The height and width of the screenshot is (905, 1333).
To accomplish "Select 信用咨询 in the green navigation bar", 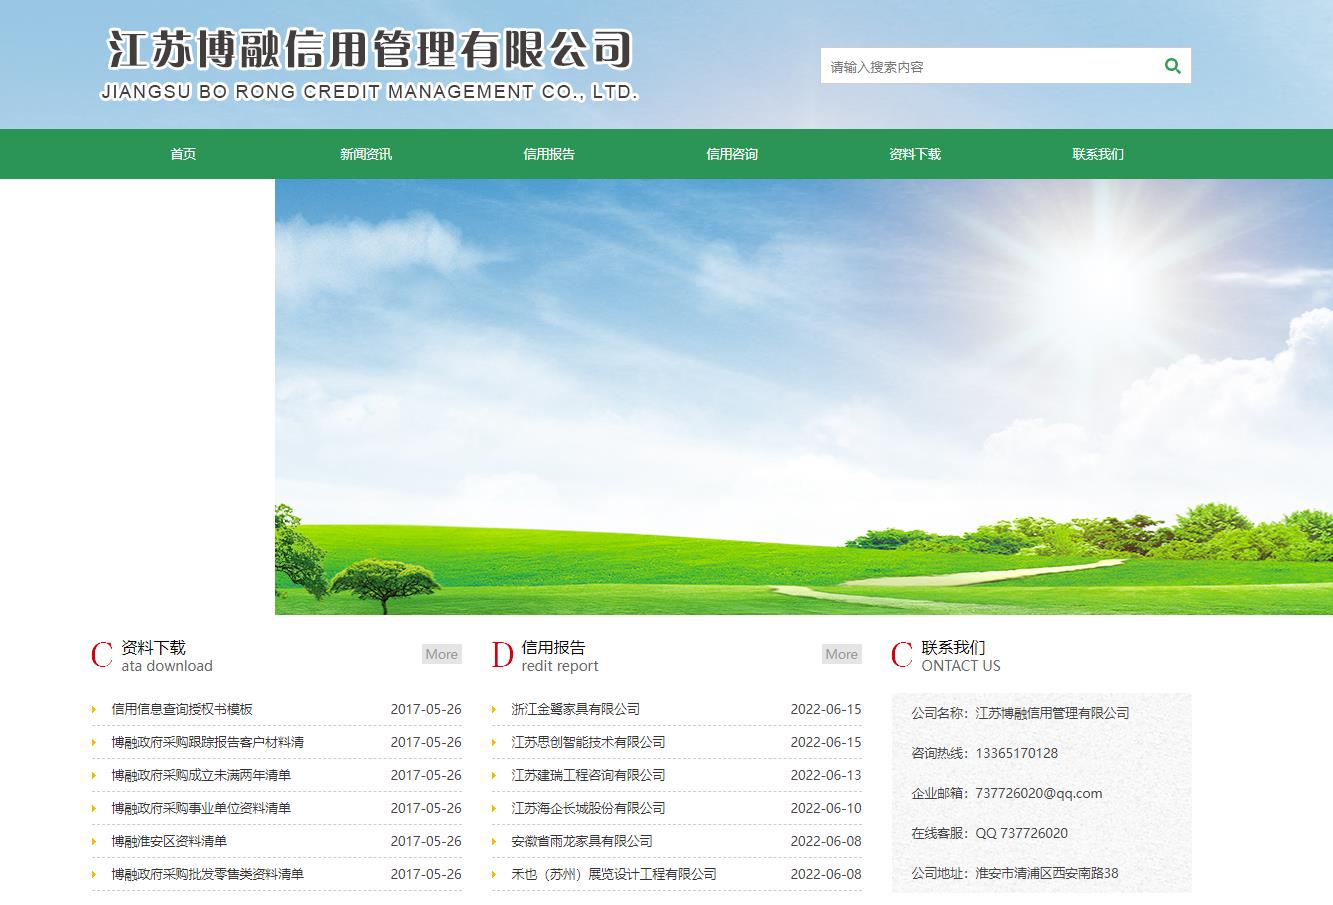I will click(732, 154).
